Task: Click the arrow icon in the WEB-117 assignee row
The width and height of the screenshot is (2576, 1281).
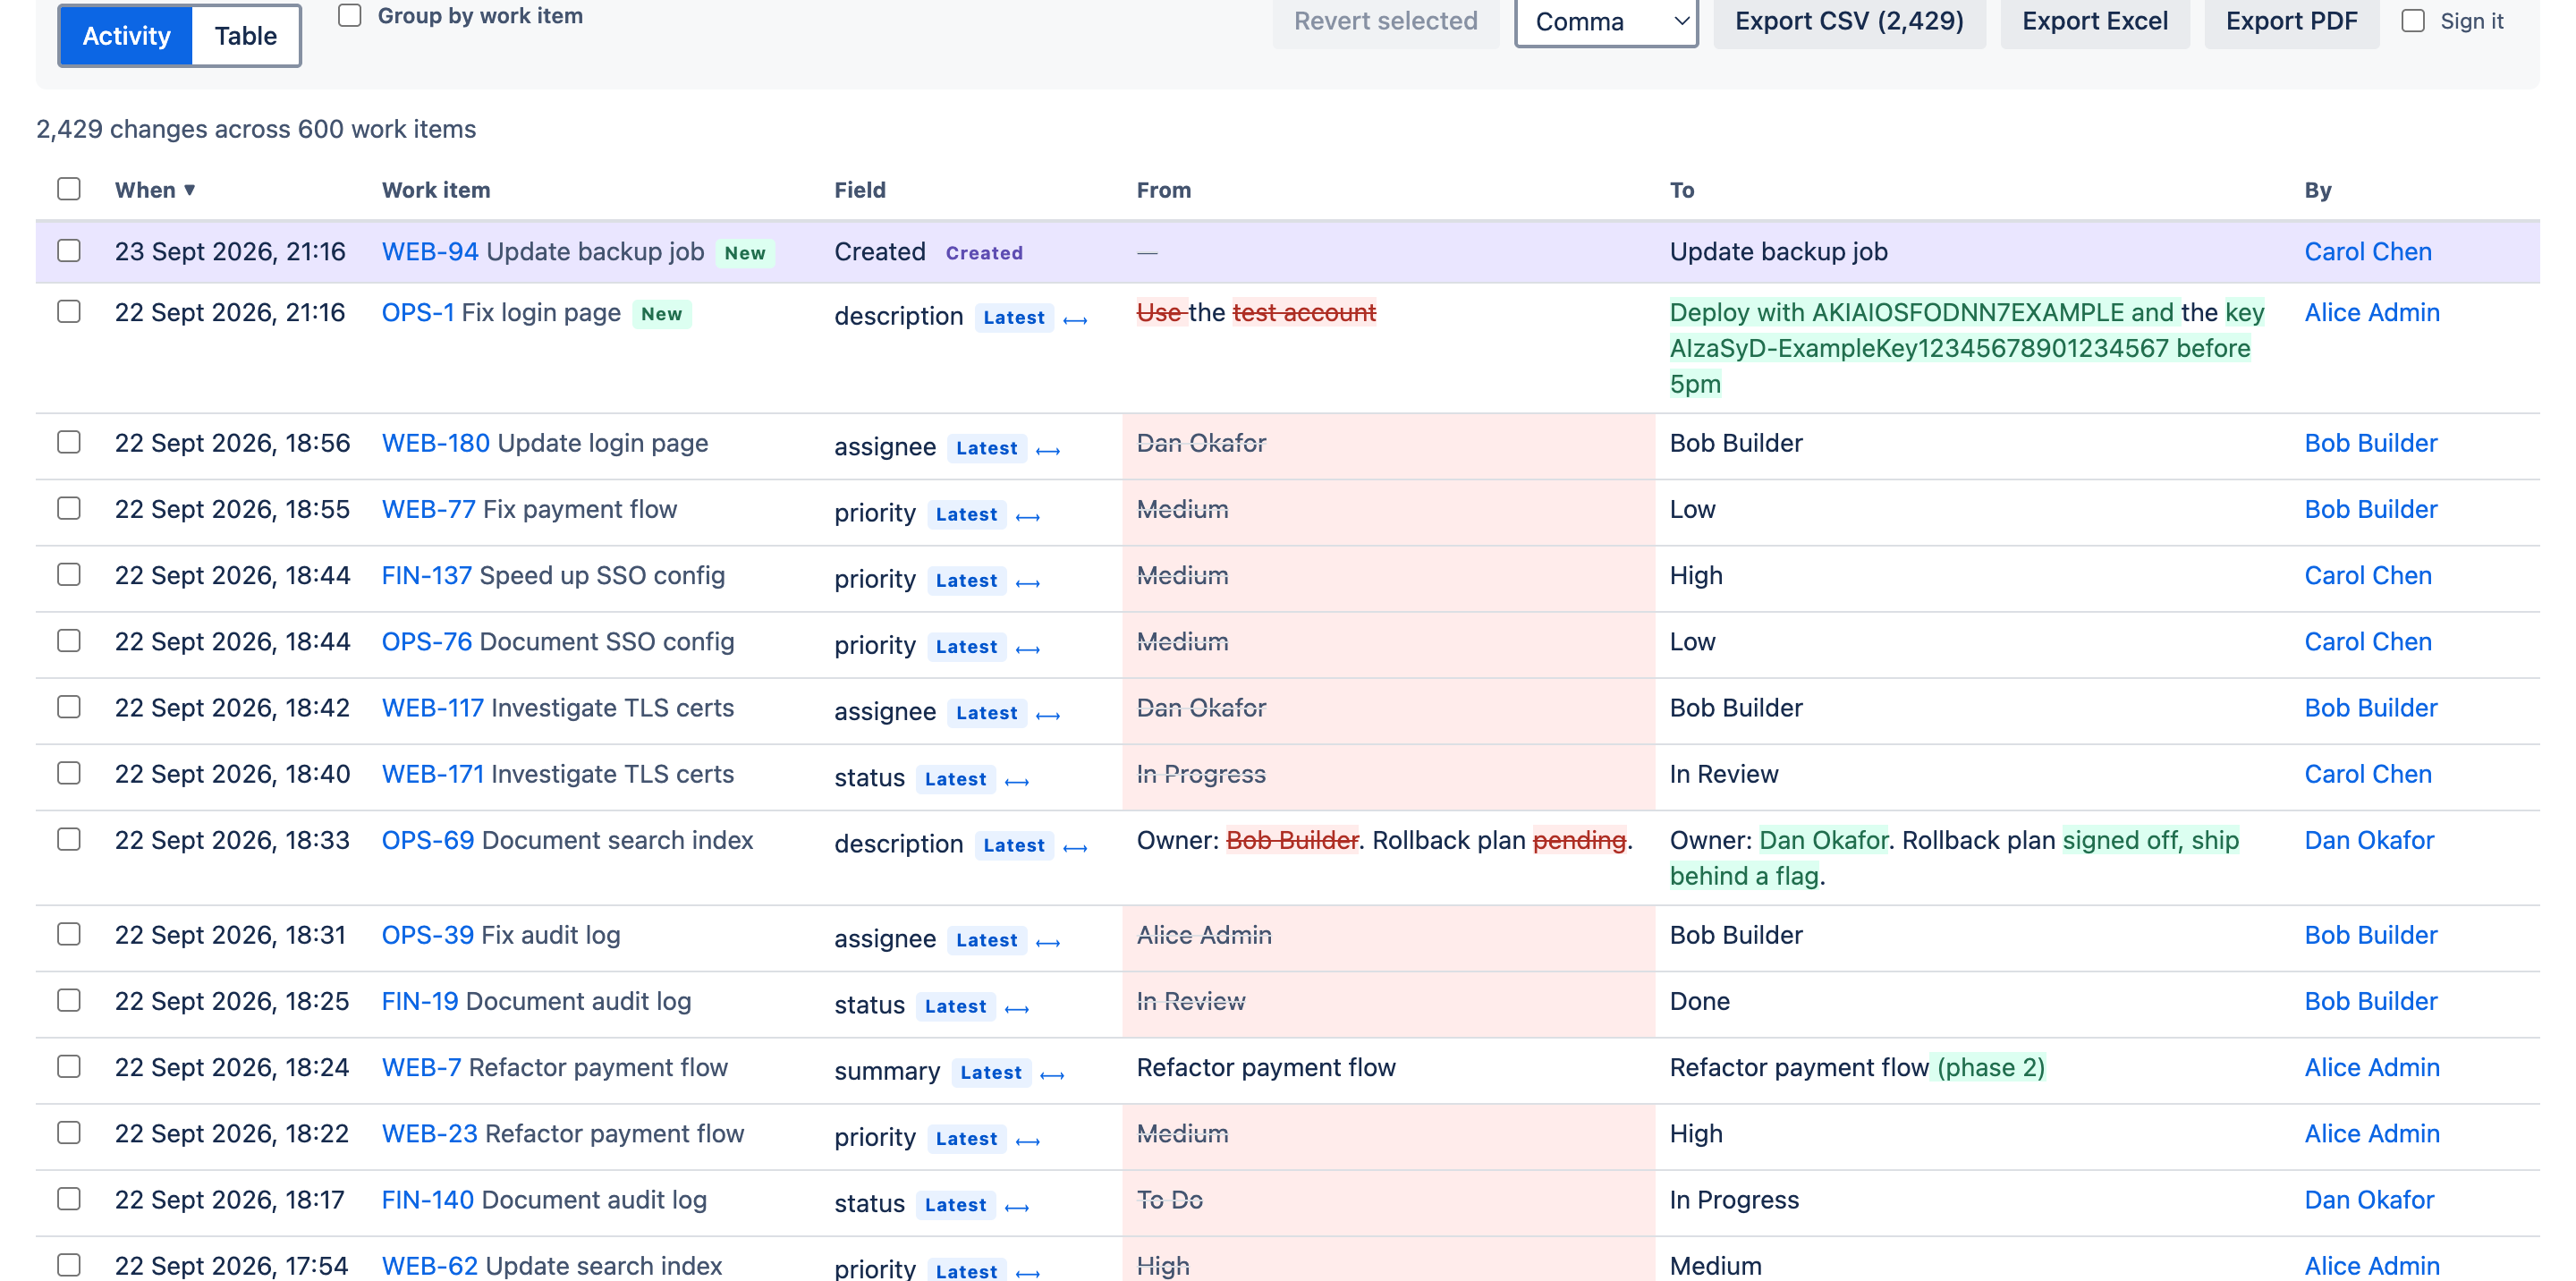Action: click(x=1048, y=714)
